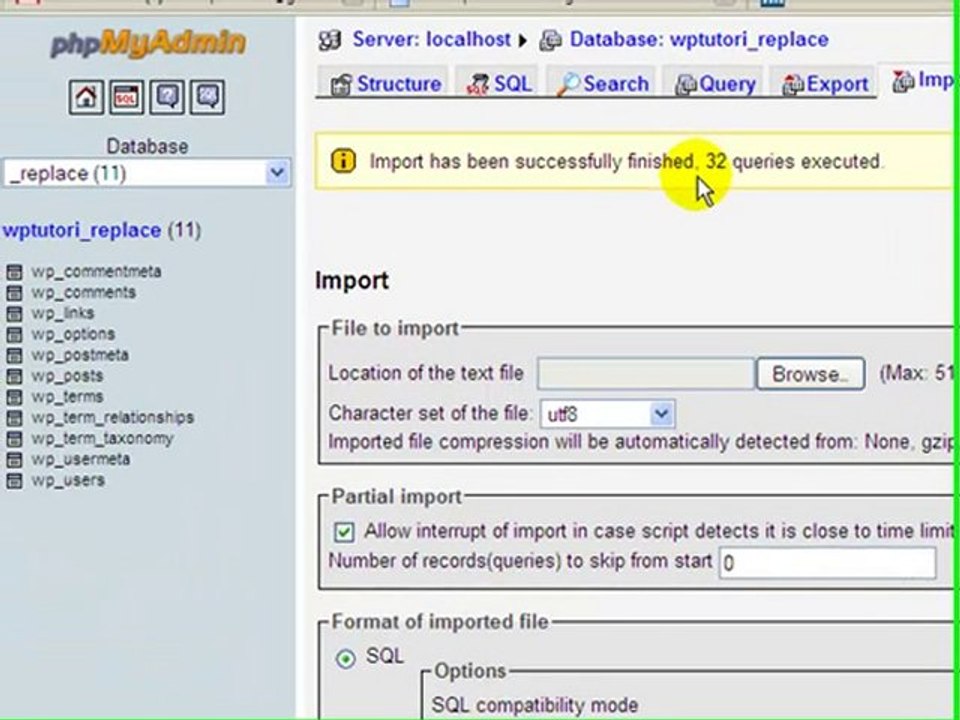Viewport: 960px width, 720px height.
Task: Open phpMyAdmin documentation icon
Action: 167,97
